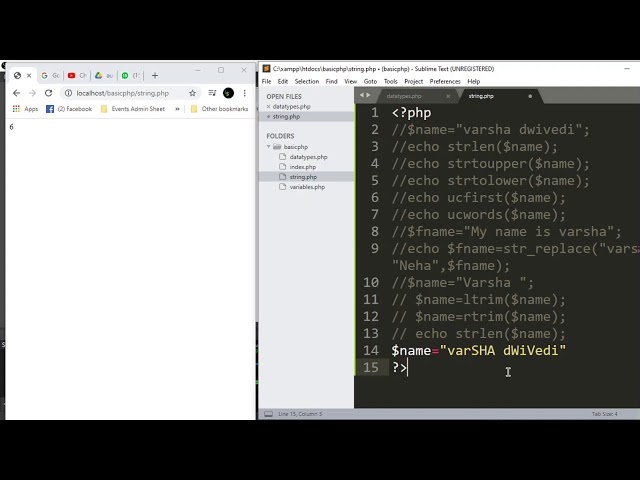Open the File menu in Sublime Text
Screen dimensions: 640x480
267,81
